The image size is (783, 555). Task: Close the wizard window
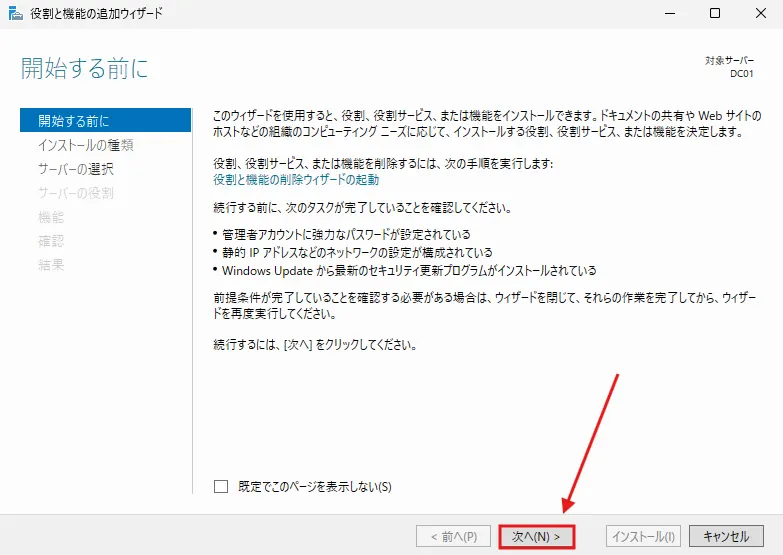(x=761, y=13)
